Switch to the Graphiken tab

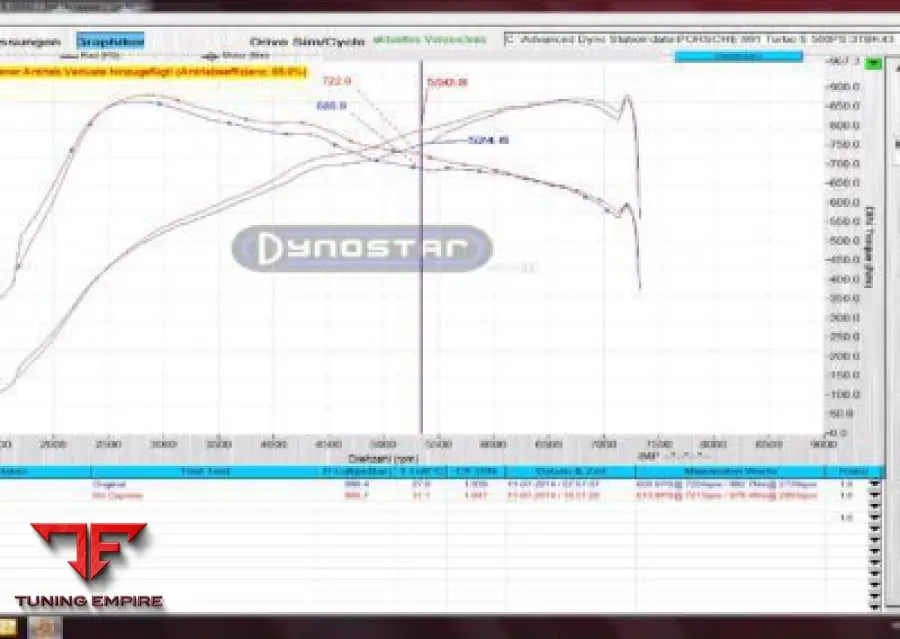(110, 41)
